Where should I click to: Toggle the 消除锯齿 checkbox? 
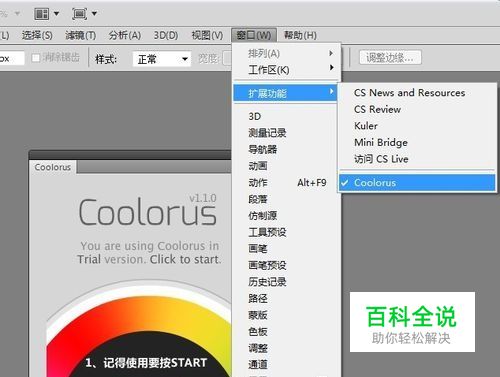36,58
